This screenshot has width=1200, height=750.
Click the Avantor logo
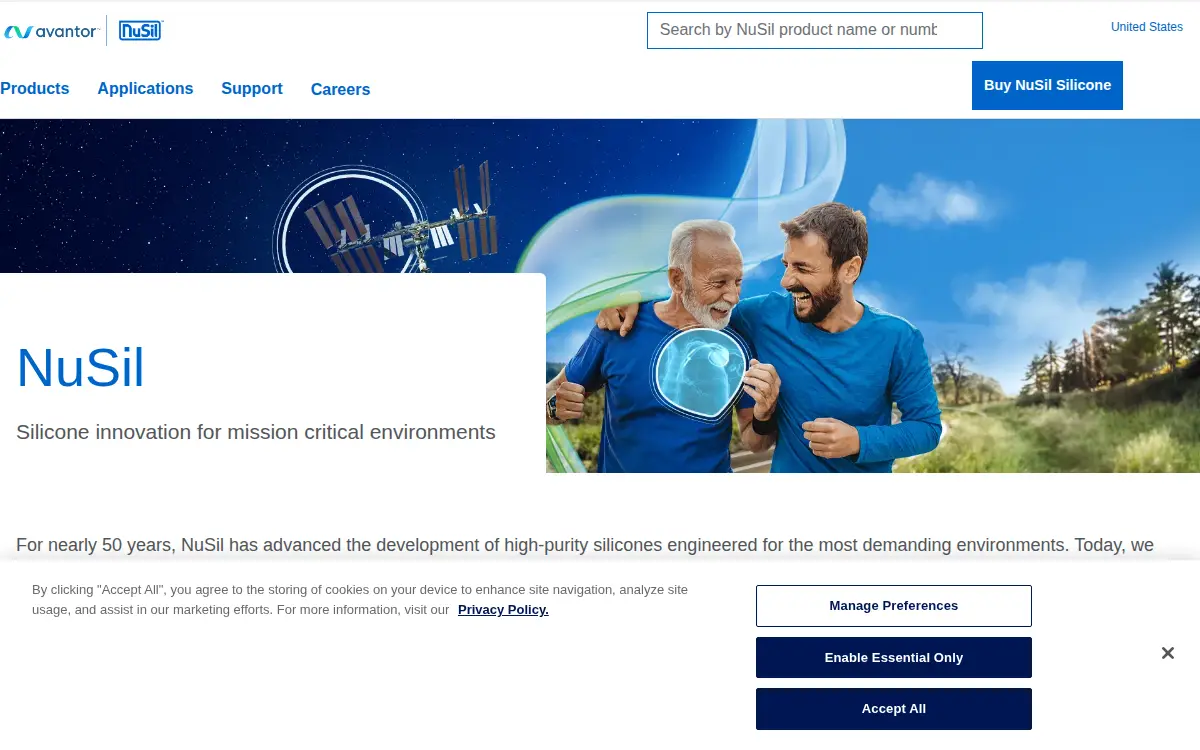tap(50, 31)
